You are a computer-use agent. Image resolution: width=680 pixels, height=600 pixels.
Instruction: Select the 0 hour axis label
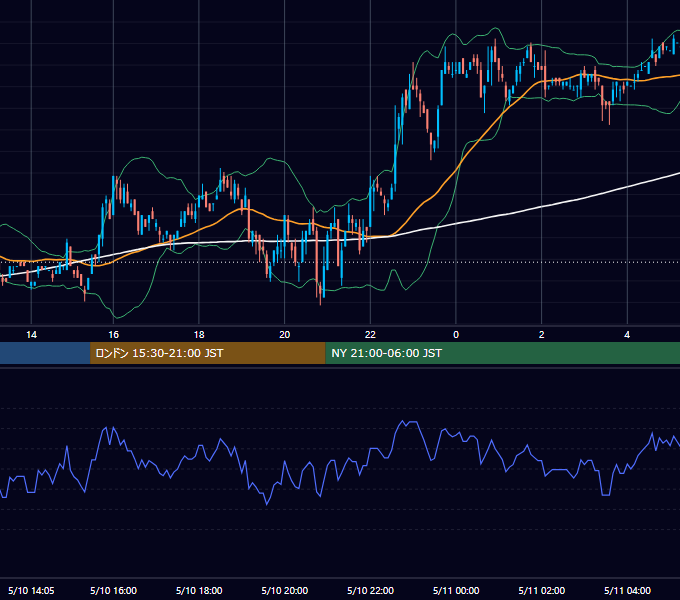[x=456, y=335]
